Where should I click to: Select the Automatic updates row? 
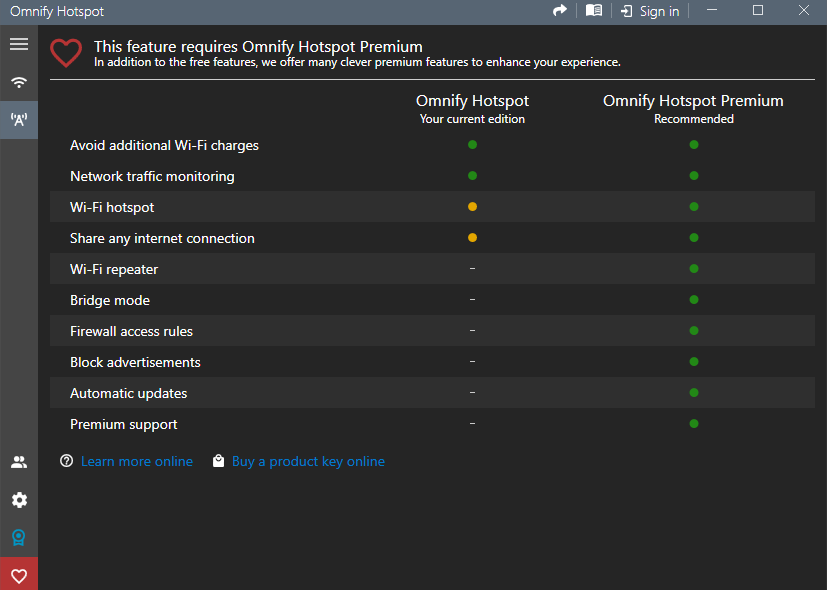pyautogui.click(x=432, y=393)
